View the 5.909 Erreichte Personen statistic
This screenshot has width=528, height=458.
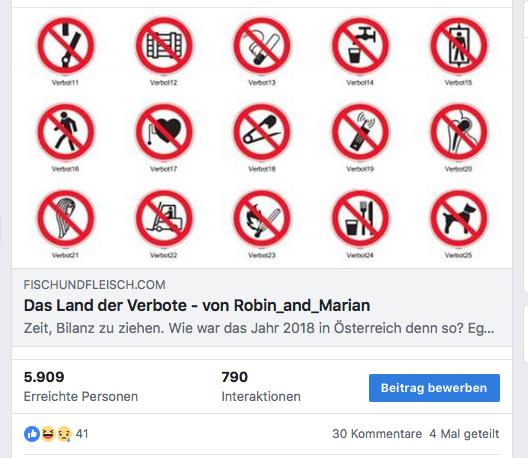pyautogui.click(x=81, y=387)
